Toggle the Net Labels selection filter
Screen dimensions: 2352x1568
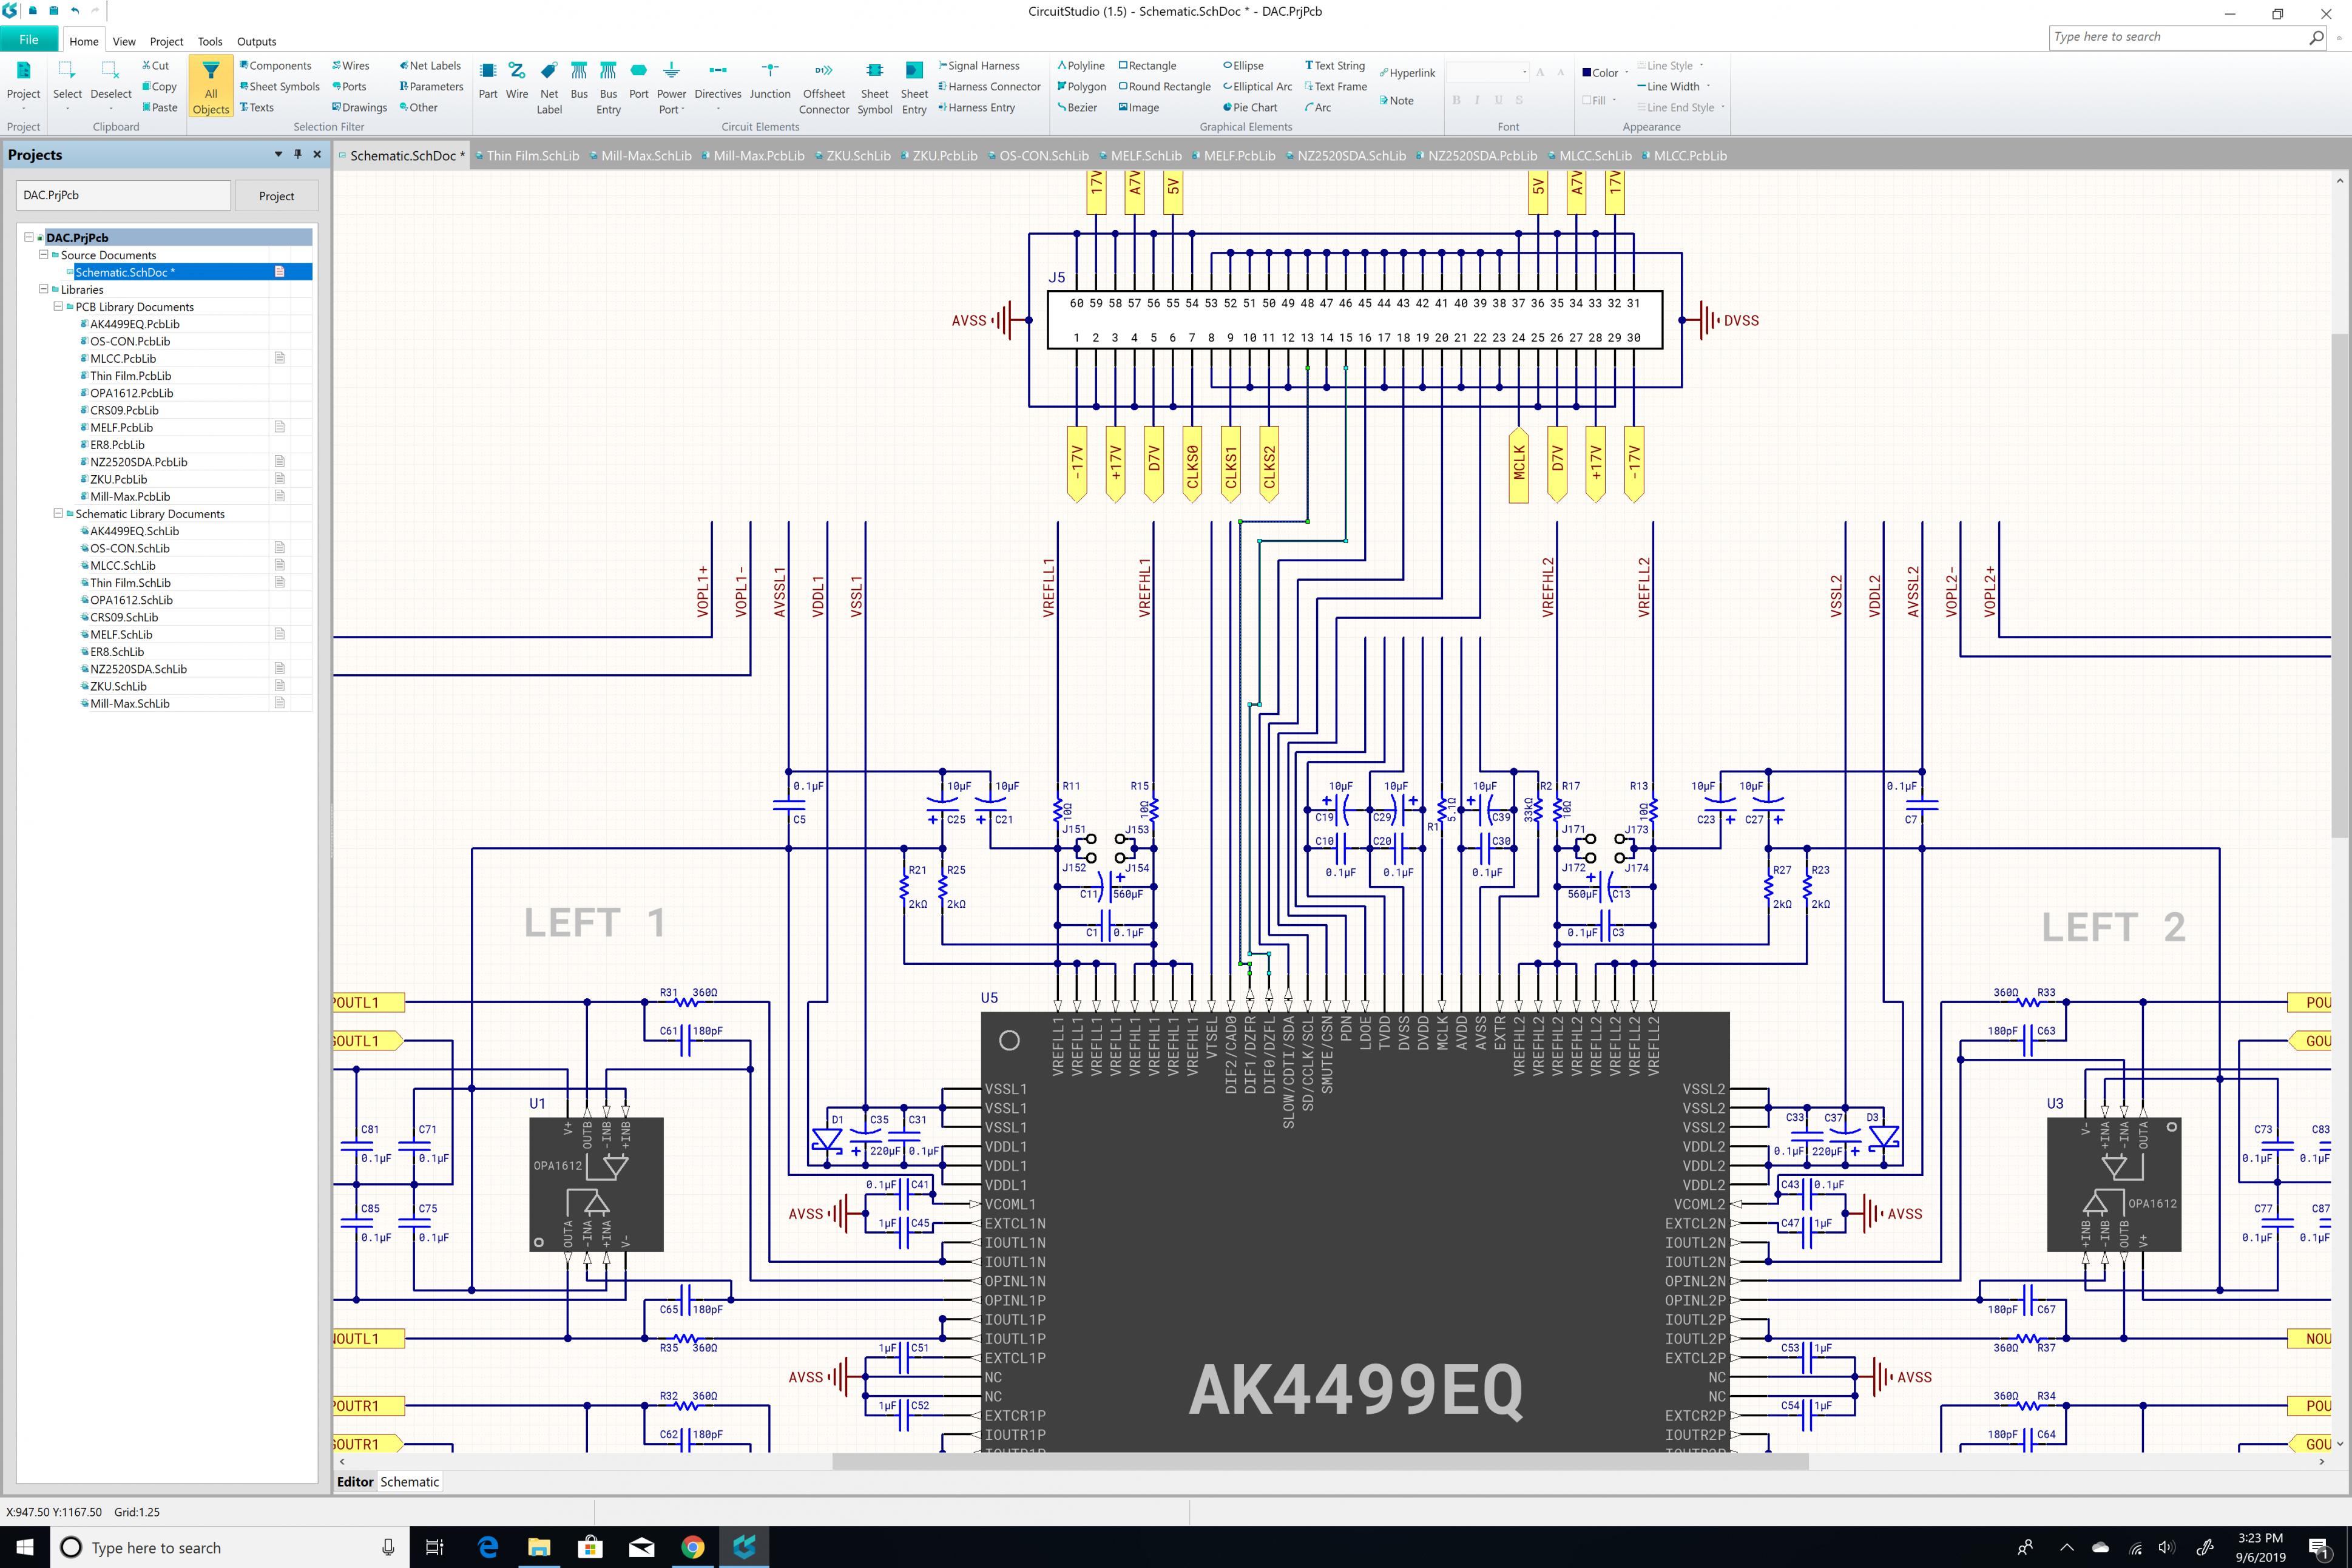(430, 66)
